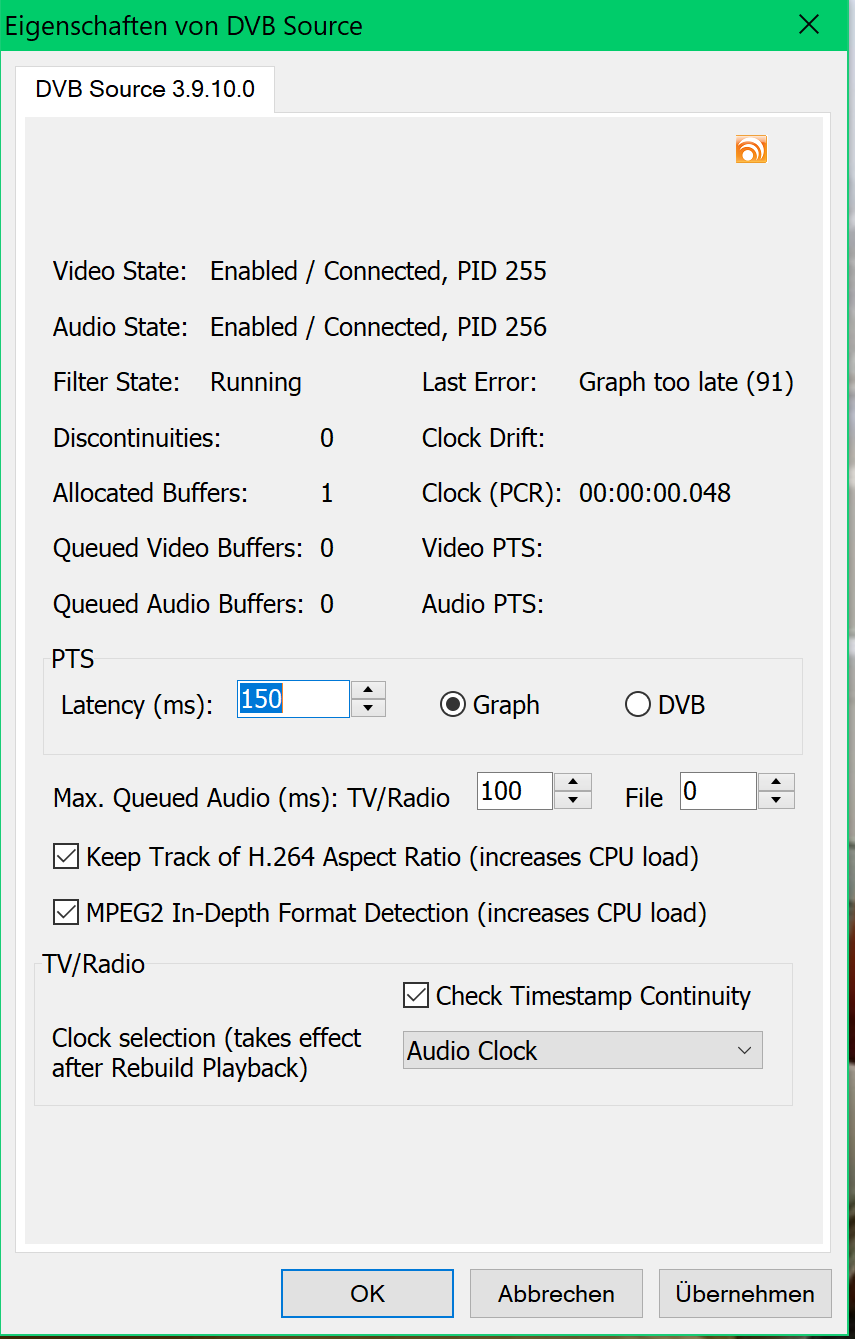Viewport: 855px width, 1339px height.
Task: Select the DVB PTS radio button
Action: 637,705
